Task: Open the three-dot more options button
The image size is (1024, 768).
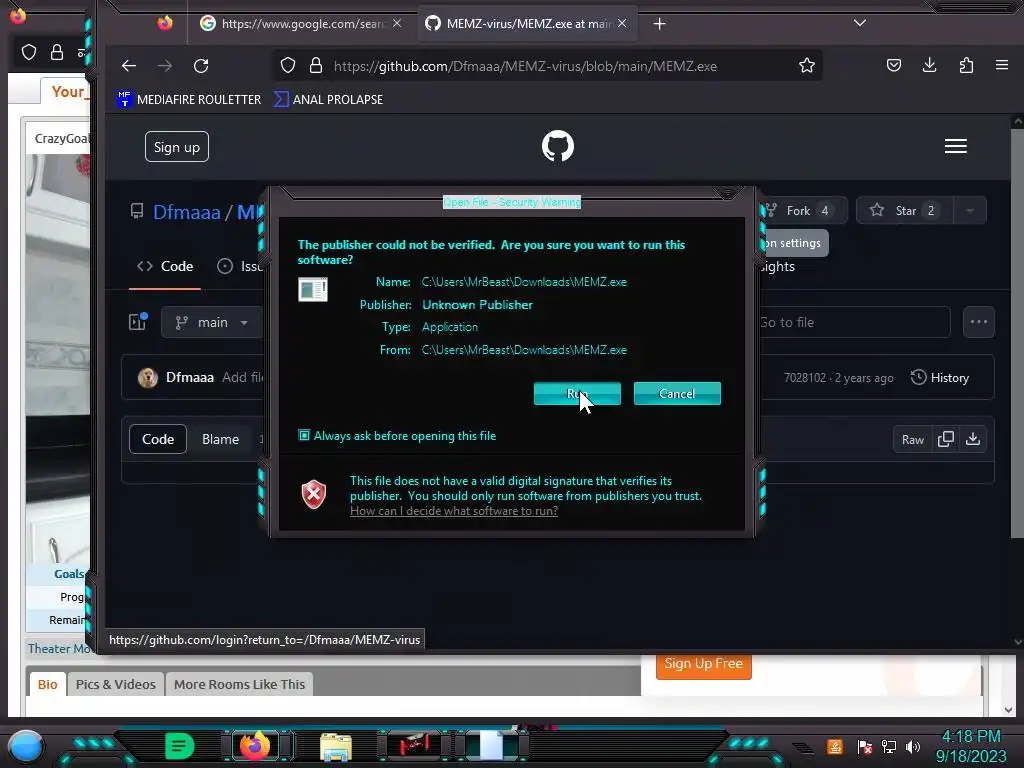Action: tap(978, 322)
